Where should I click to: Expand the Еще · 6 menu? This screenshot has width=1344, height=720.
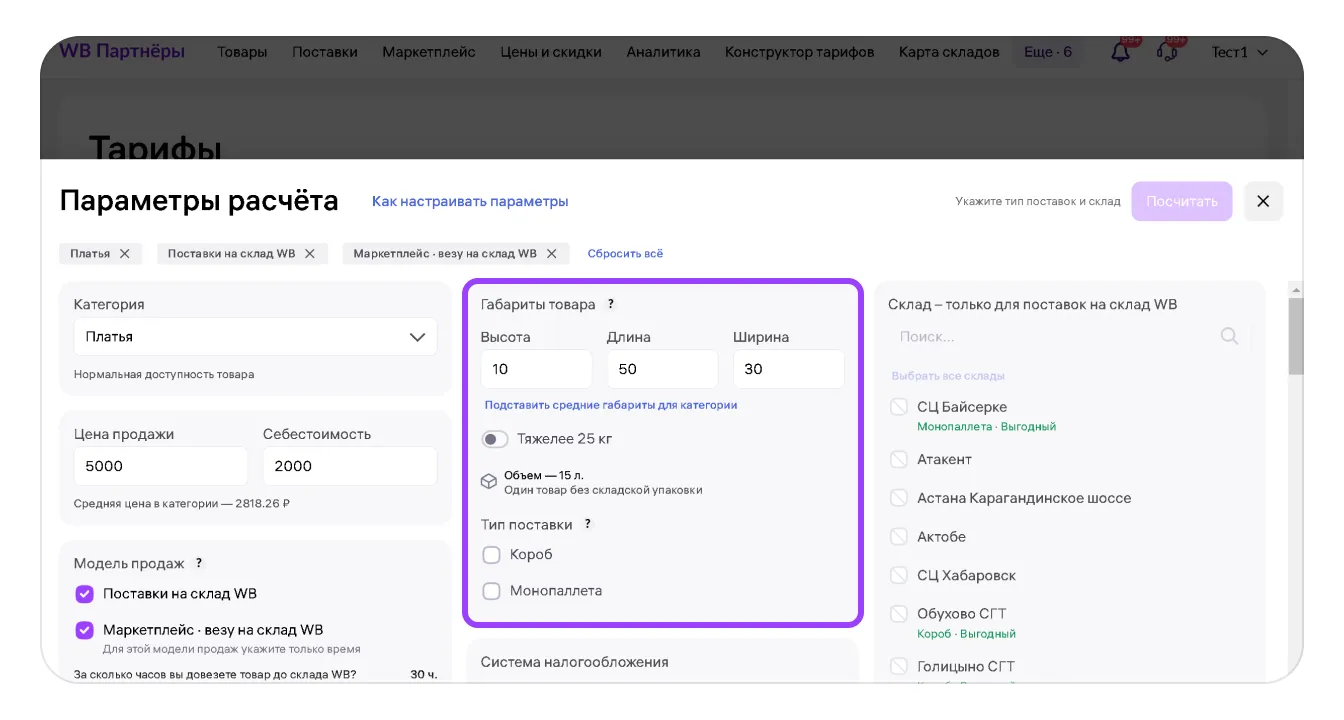pos(1048,52)
